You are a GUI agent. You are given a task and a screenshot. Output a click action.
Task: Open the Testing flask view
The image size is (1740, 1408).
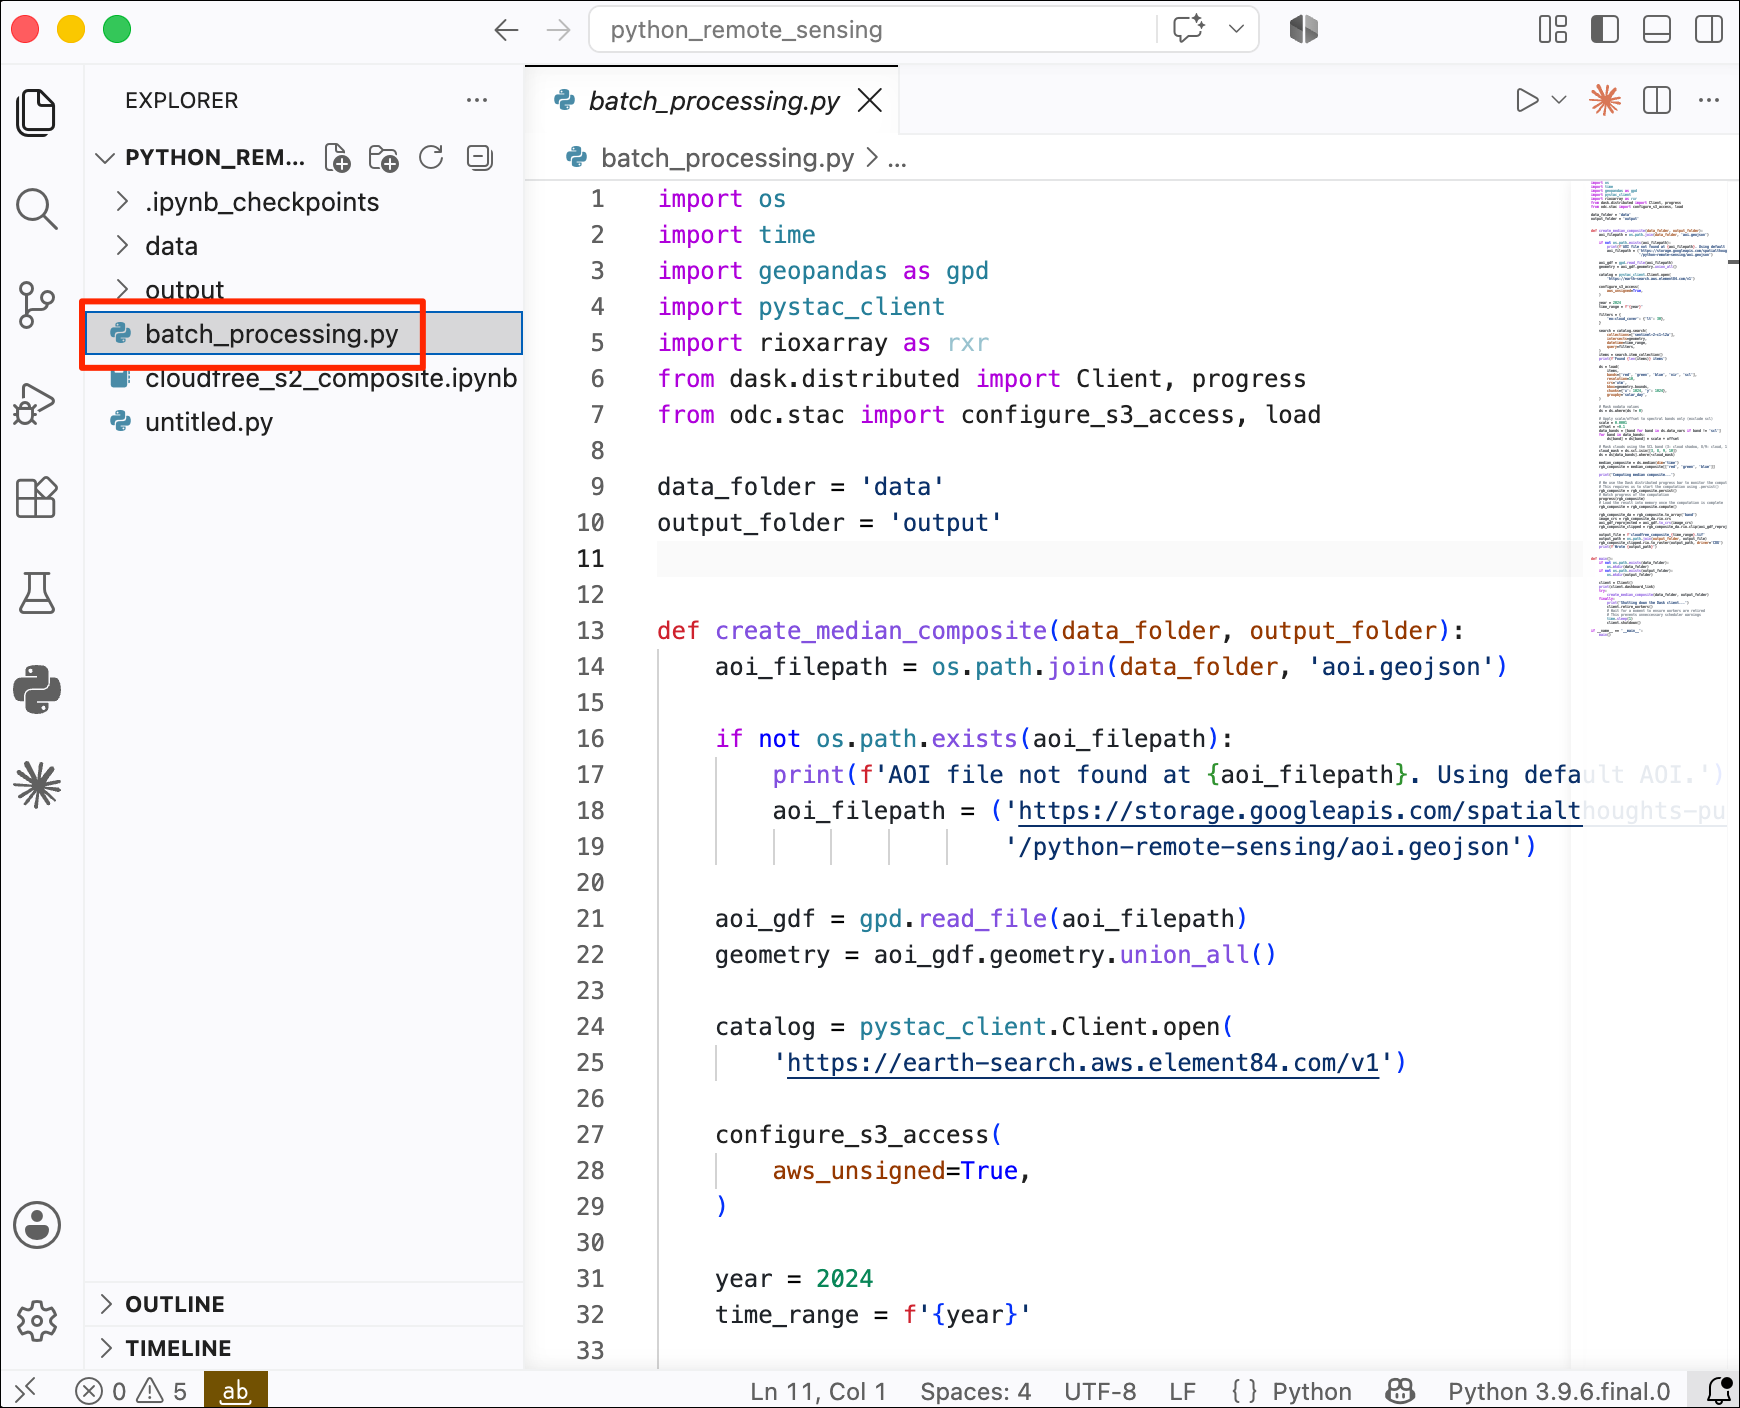(37, 593)
